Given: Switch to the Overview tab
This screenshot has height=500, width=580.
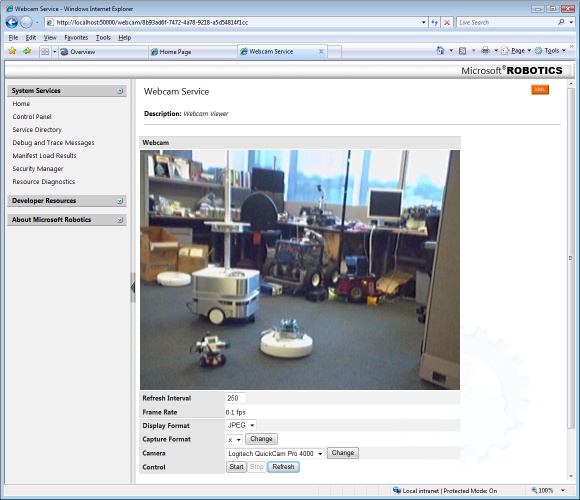Looking at the screenshot, I should [x=103, y=52].
